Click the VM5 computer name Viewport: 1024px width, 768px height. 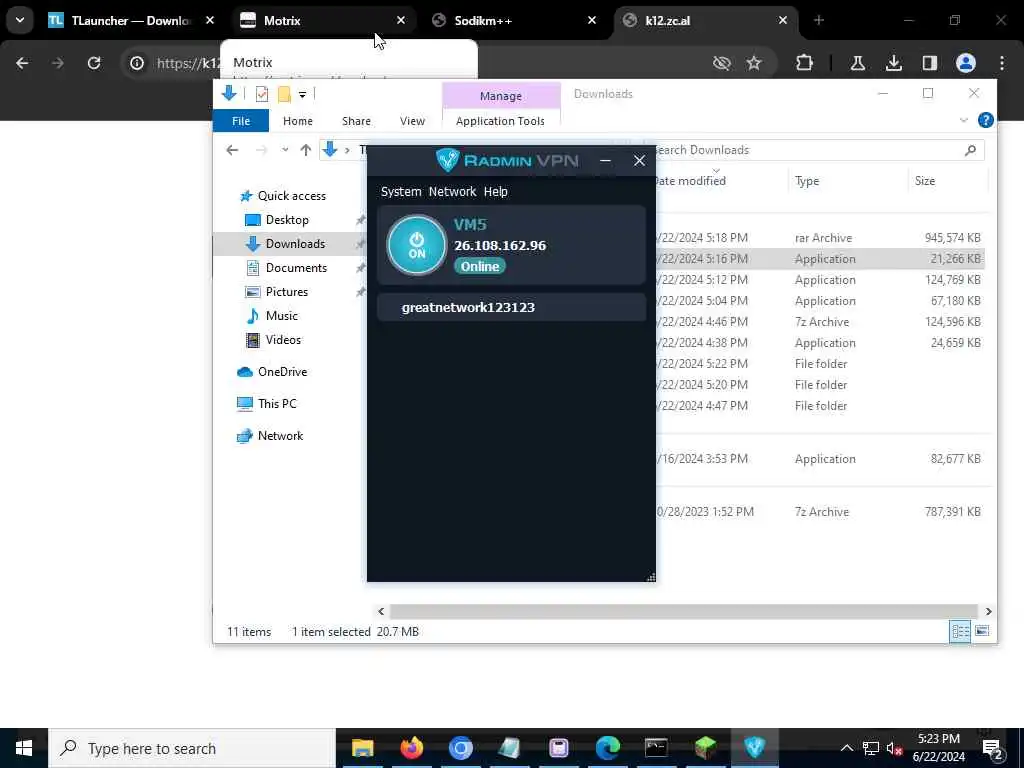point(470,225)
